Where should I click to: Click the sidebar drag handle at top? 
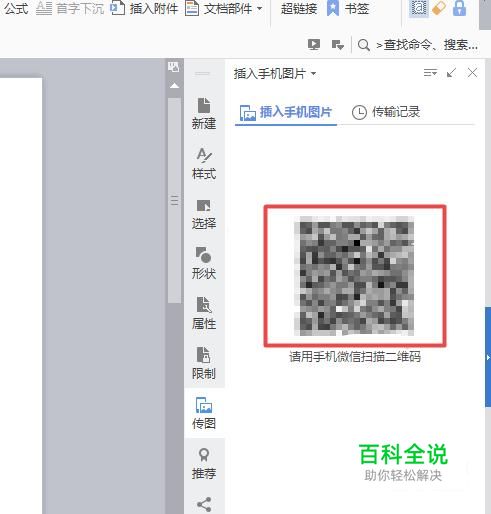pos(202,73)
